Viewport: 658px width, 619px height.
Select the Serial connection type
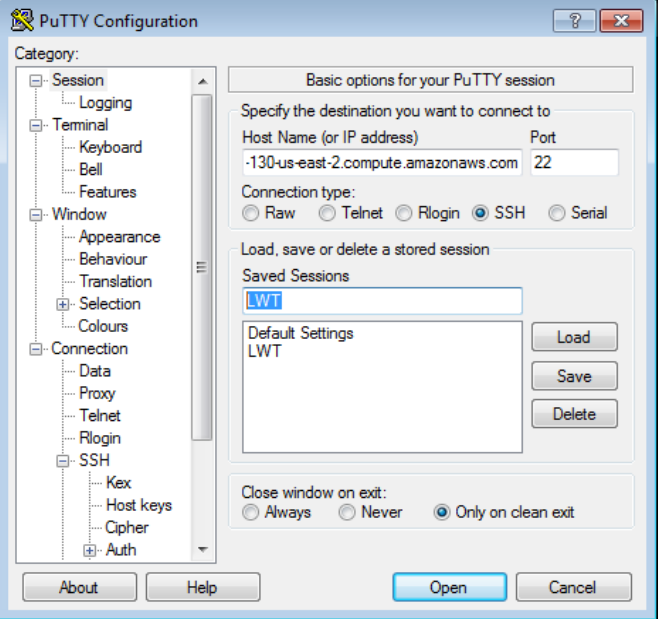556,213
